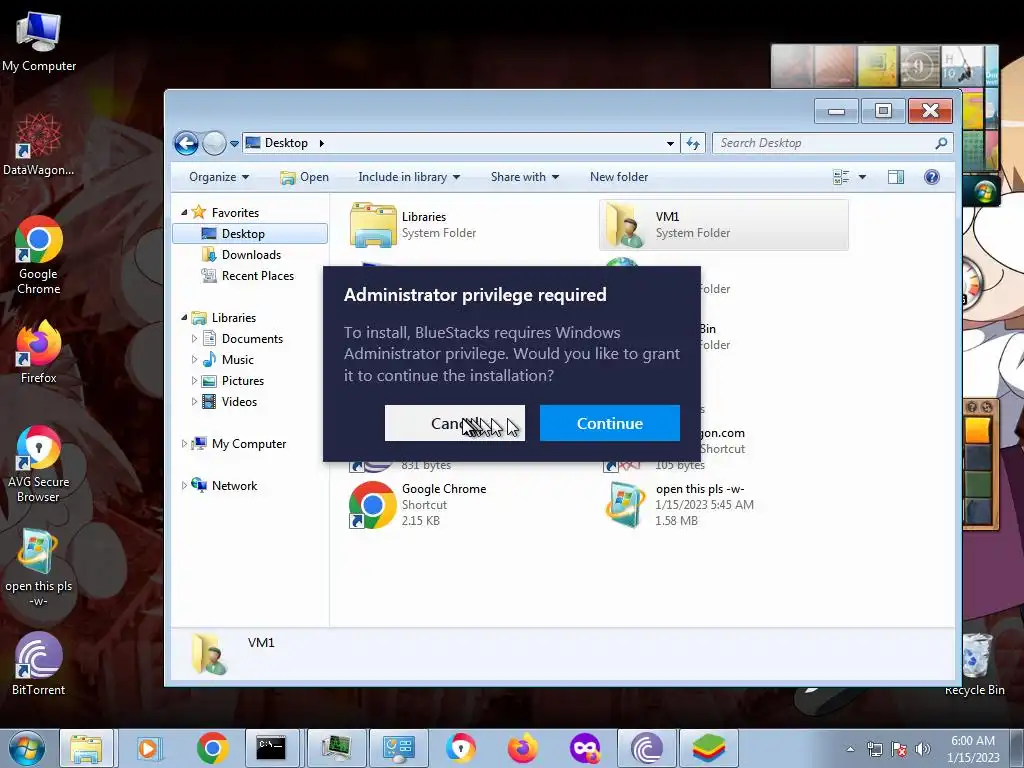Open recent pages dropdown arrow
This screenshot has width=1024, height=768.
tap(234, 144)
